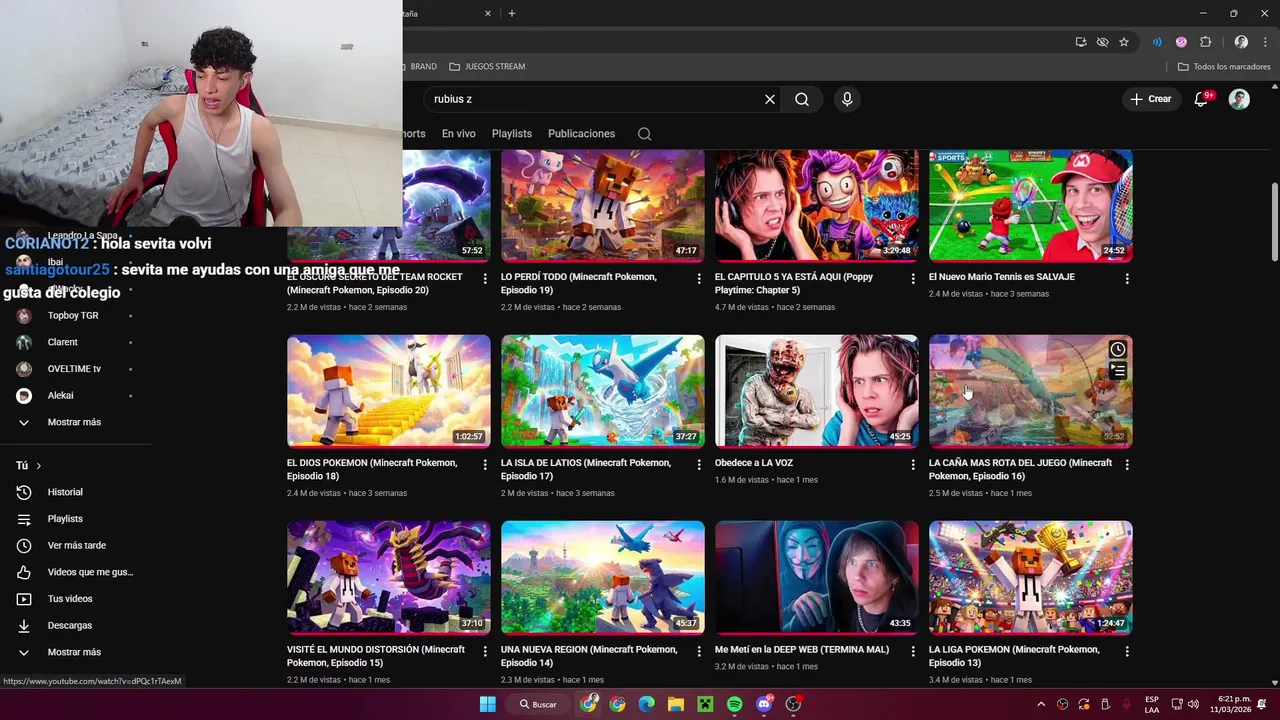Open options for UNA NUEVA REGION video
The image size is (1280, 720).
click(x=699, y=650)
